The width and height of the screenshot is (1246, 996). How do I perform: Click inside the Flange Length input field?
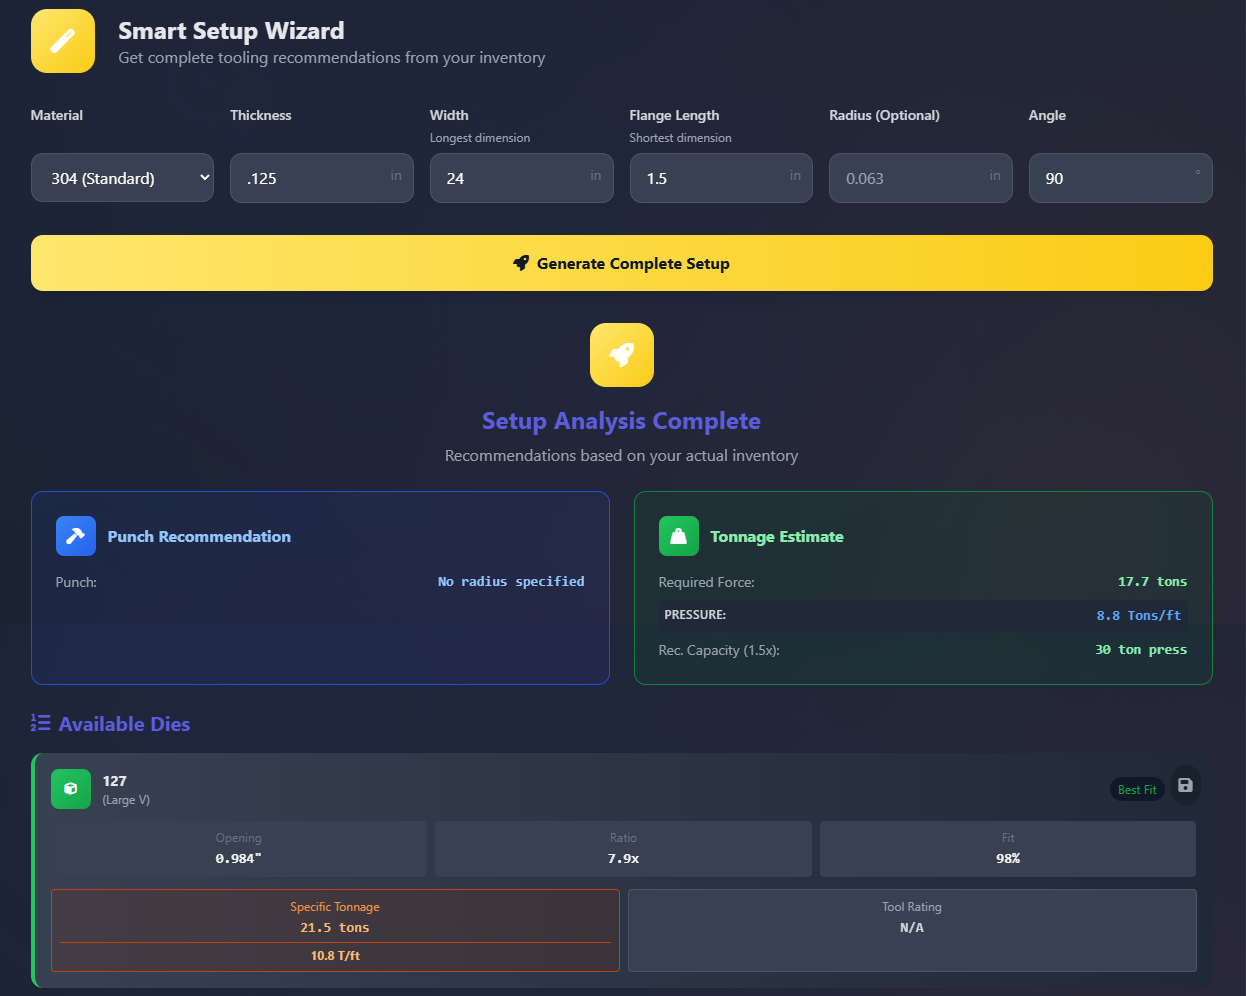coord(721,177)
